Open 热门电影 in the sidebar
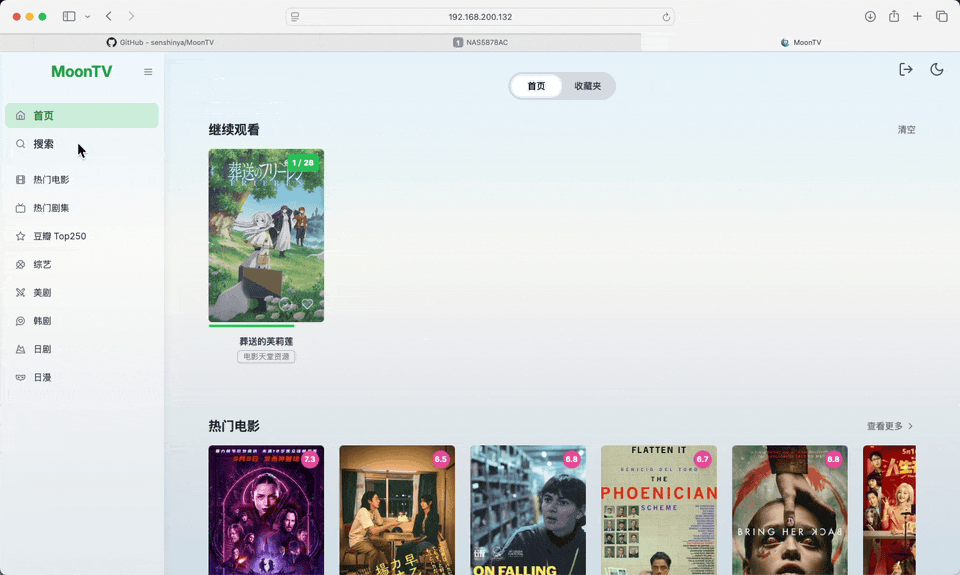This screenshot has width=960, height=575. (51, 180)
